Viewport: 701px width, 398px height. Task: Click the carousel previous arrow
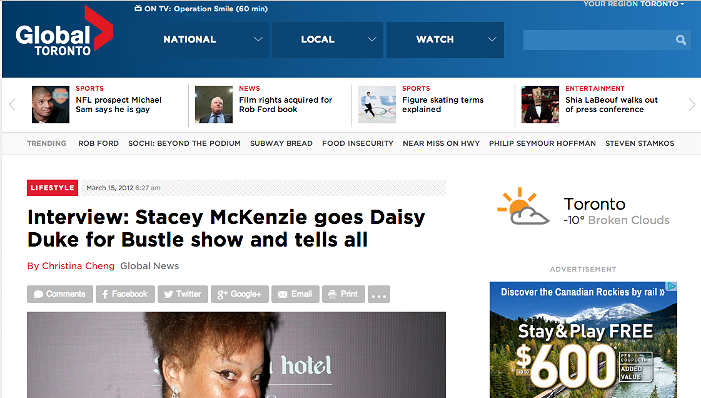point(12,105)
